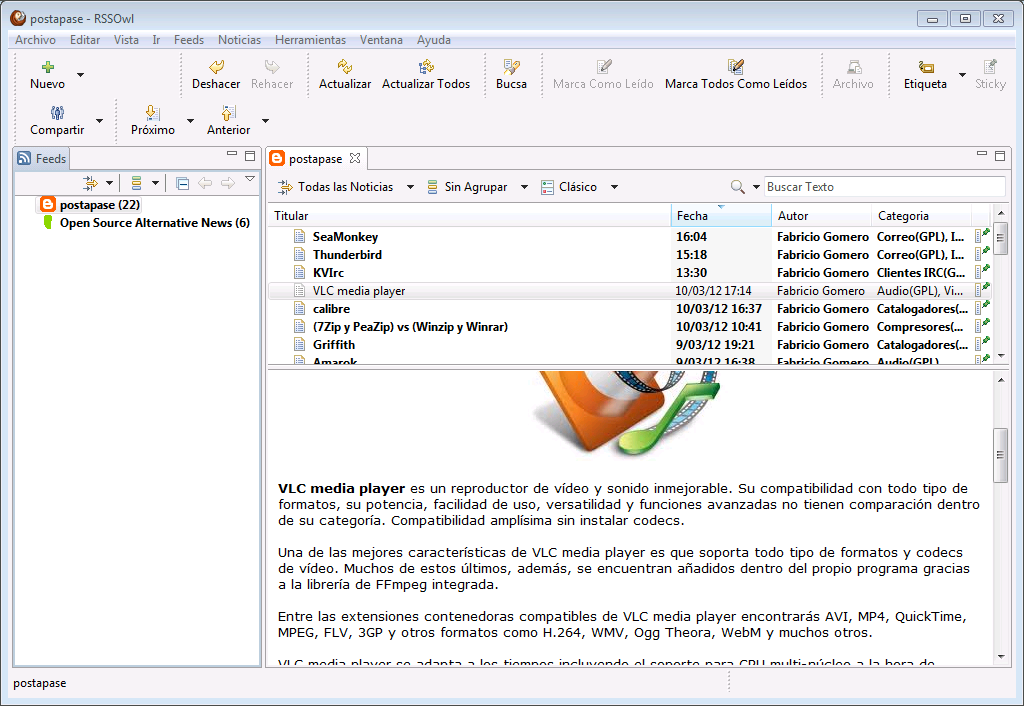Sort by Autor column header
Image resolution: width=1024 pixels, height=706 pixels.
(x=822, y=216)
